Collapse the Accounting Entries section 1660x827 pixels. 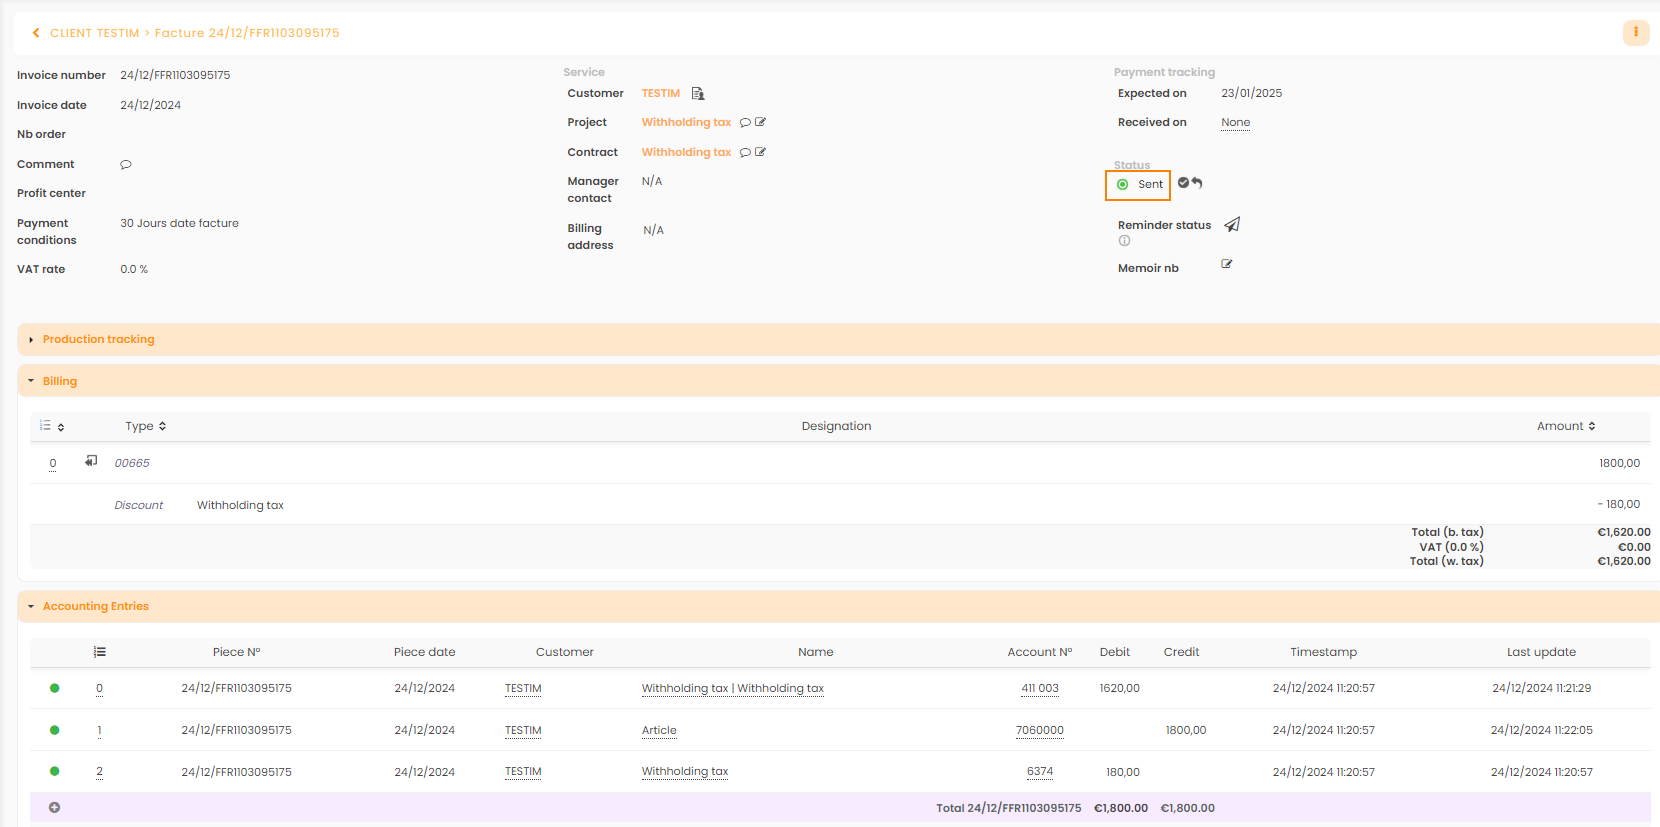click(x=95, y=606)
